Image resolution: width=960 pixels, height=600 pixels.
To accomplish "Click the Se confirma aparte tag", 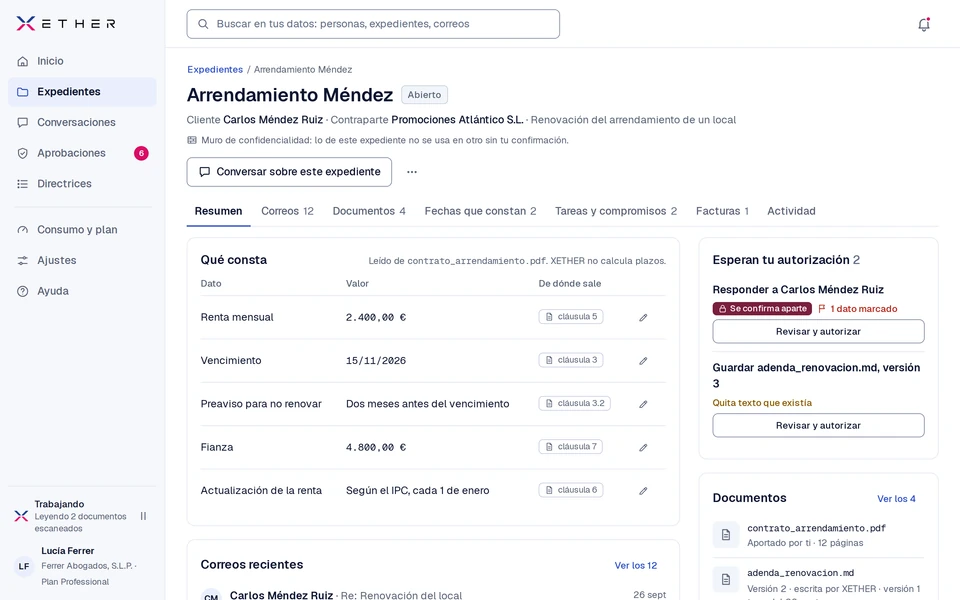I will (762, 309).
